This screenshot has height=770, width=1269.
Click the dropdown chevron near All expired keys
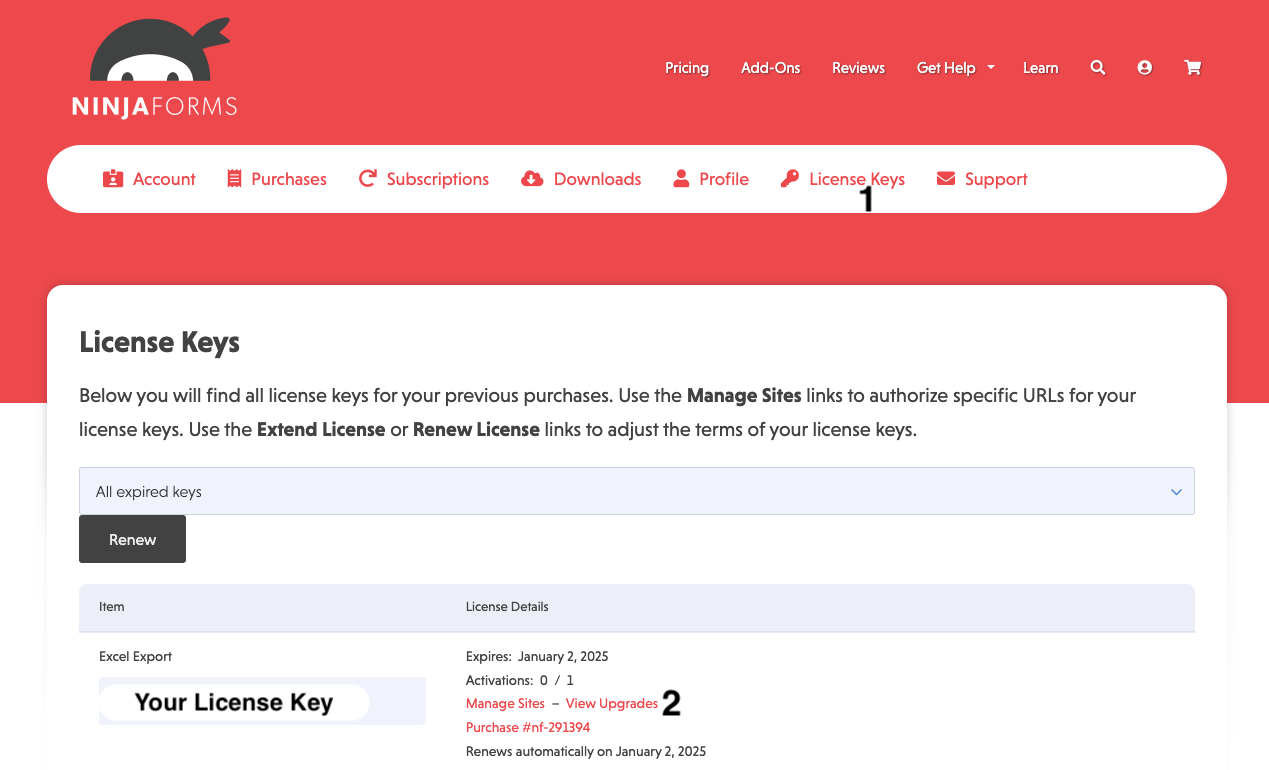click(1176, 491)
